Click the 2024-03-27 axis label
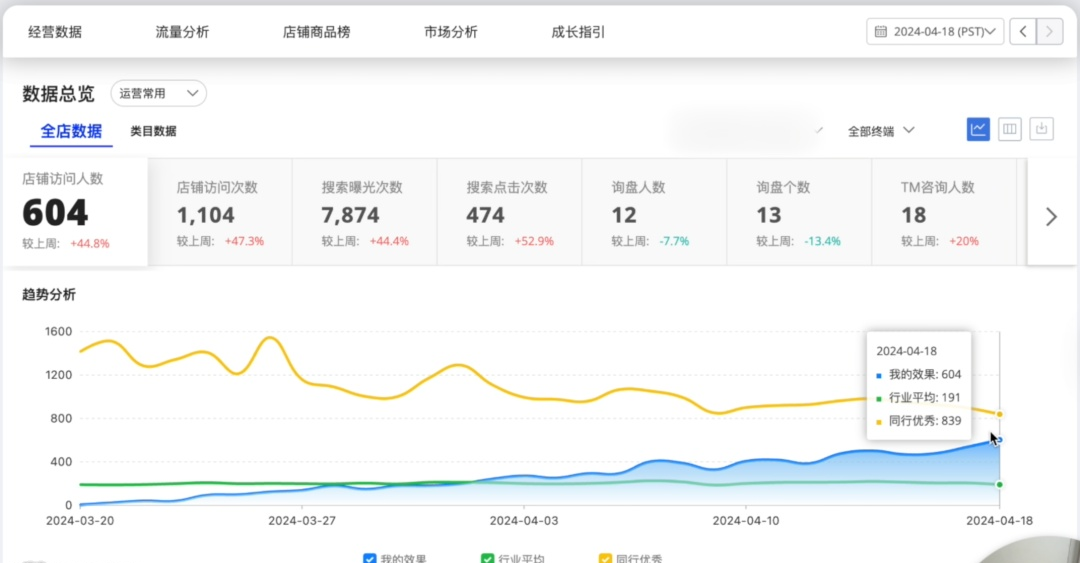Screen dimensions: 1080x563 tap(302, 521)
